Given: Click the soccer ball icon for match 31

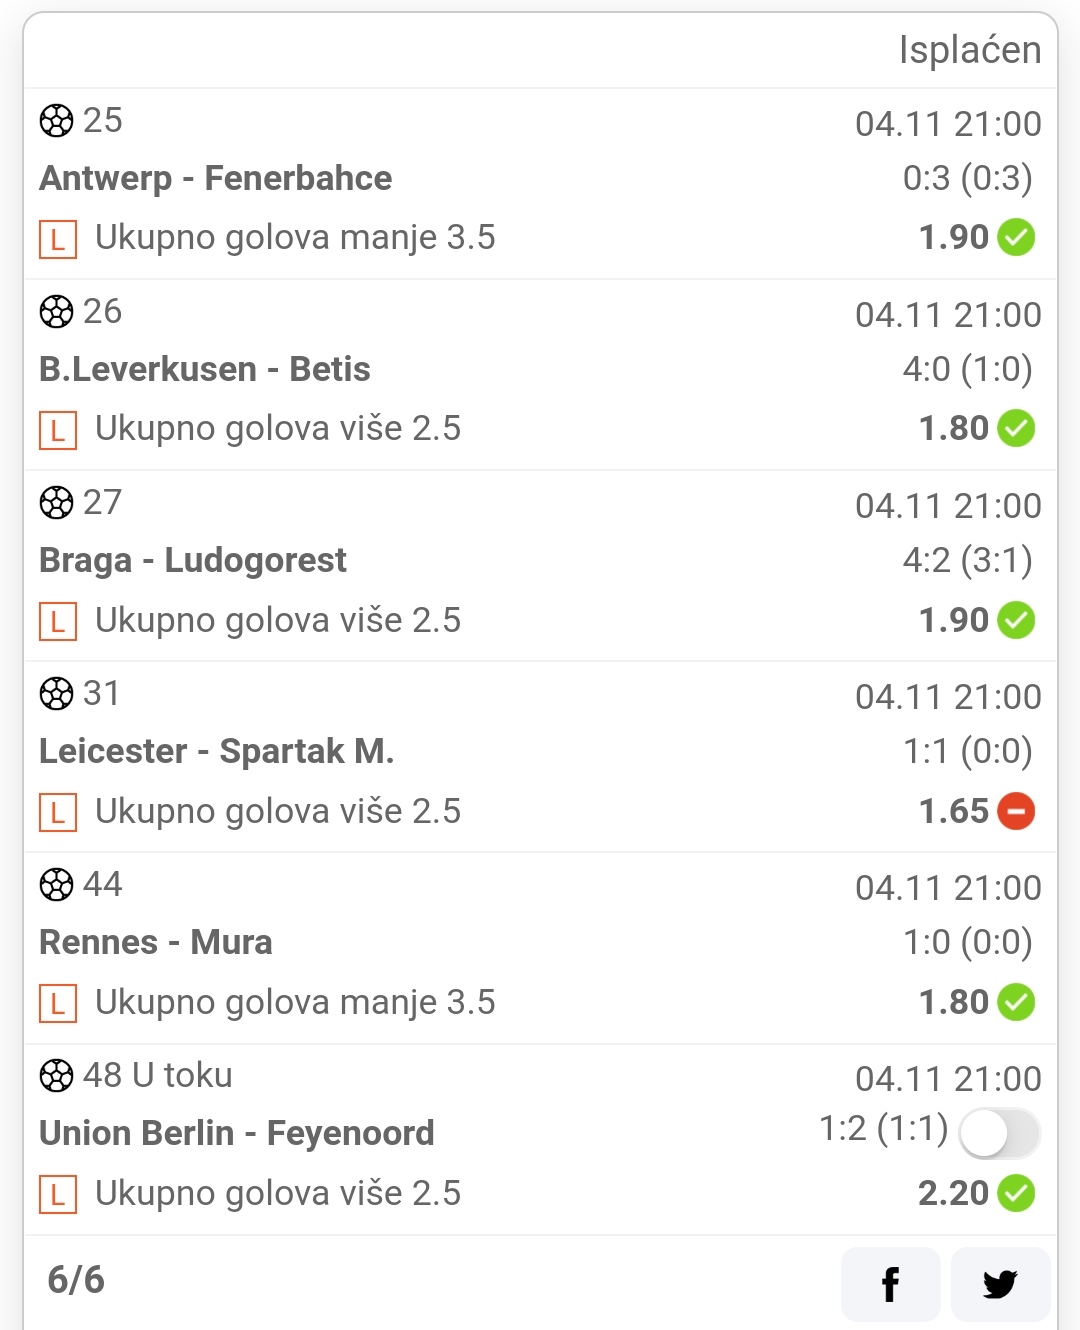Looking at the screenshot, I should coord(56,694).
